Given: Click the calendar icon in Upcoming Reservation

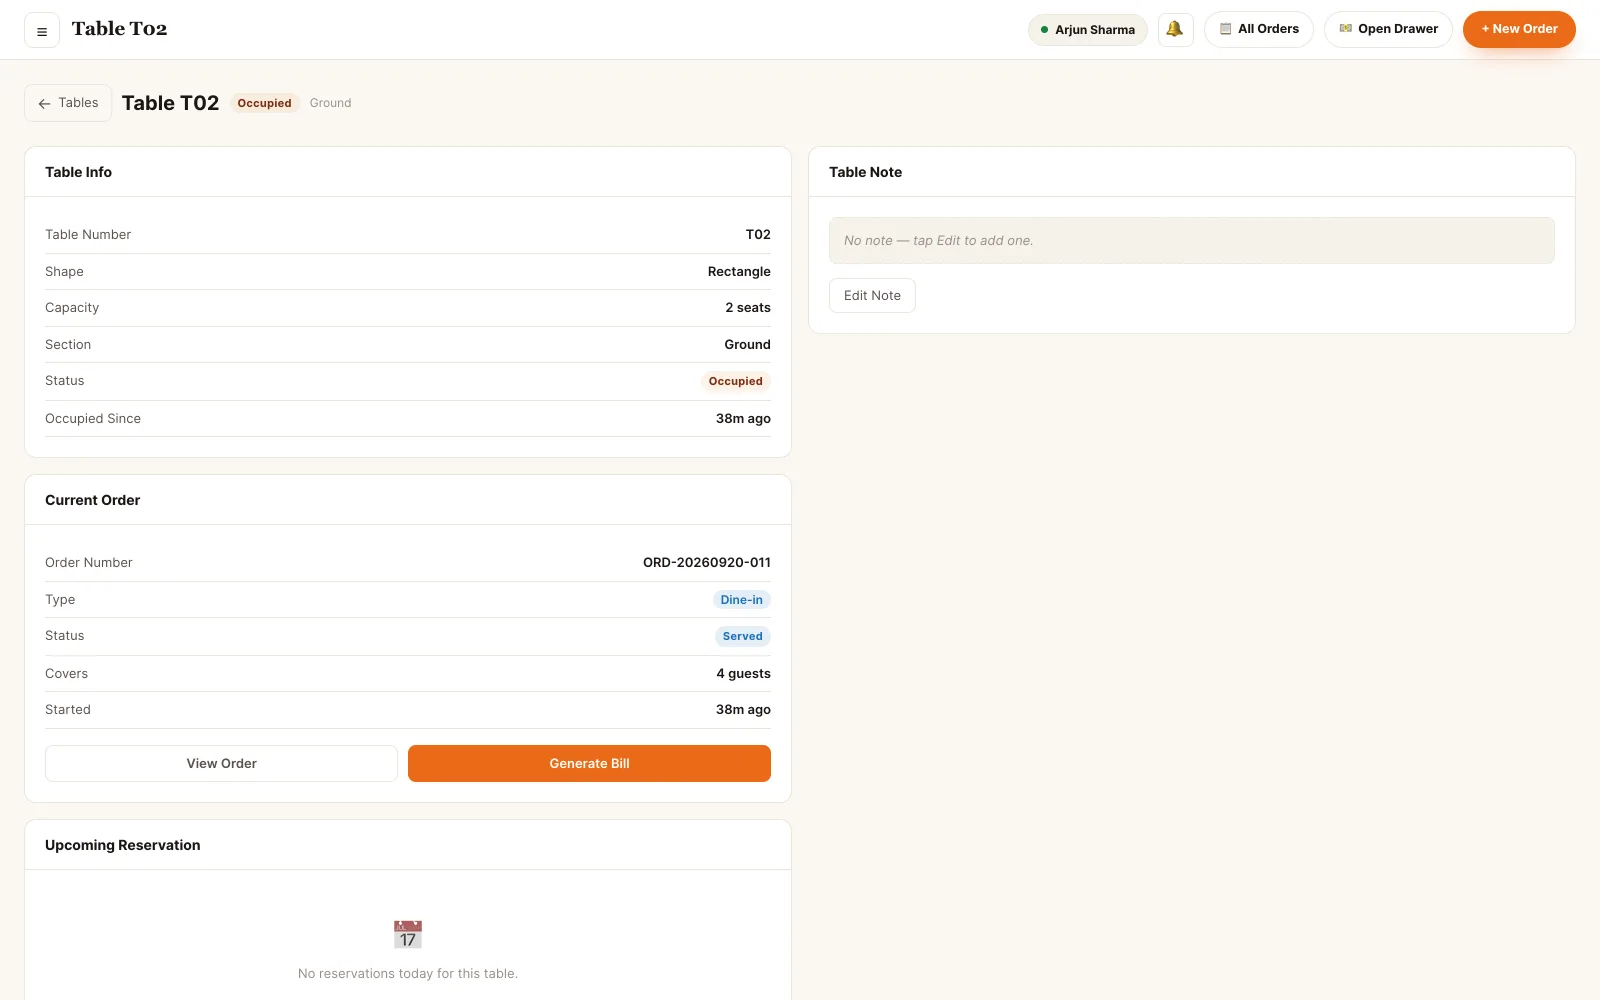Looking at the screenshot, I should [408, 934].
